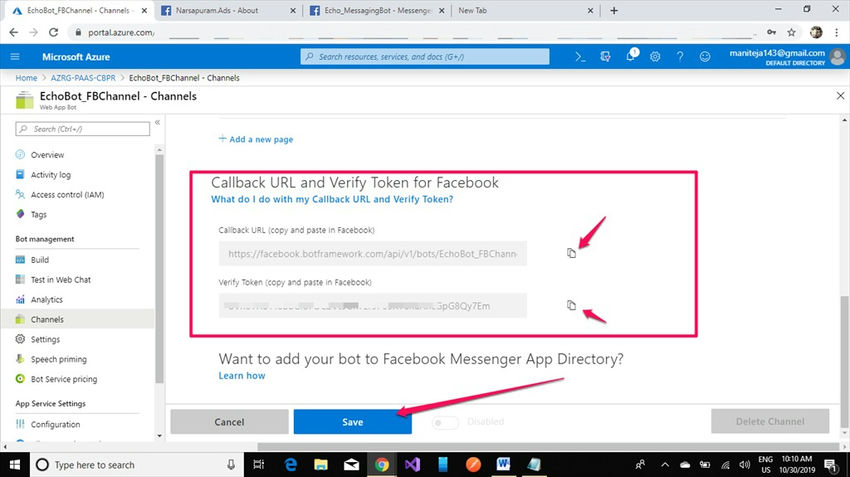Viewport: 850px width, 477px height.
Task: Copy the Verify Token to clipboard
Action: [571, 305]
